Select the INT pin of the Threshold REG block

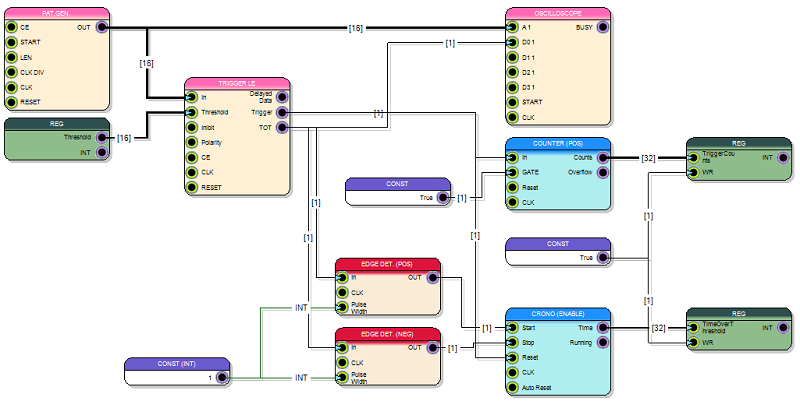click(102, 152)
